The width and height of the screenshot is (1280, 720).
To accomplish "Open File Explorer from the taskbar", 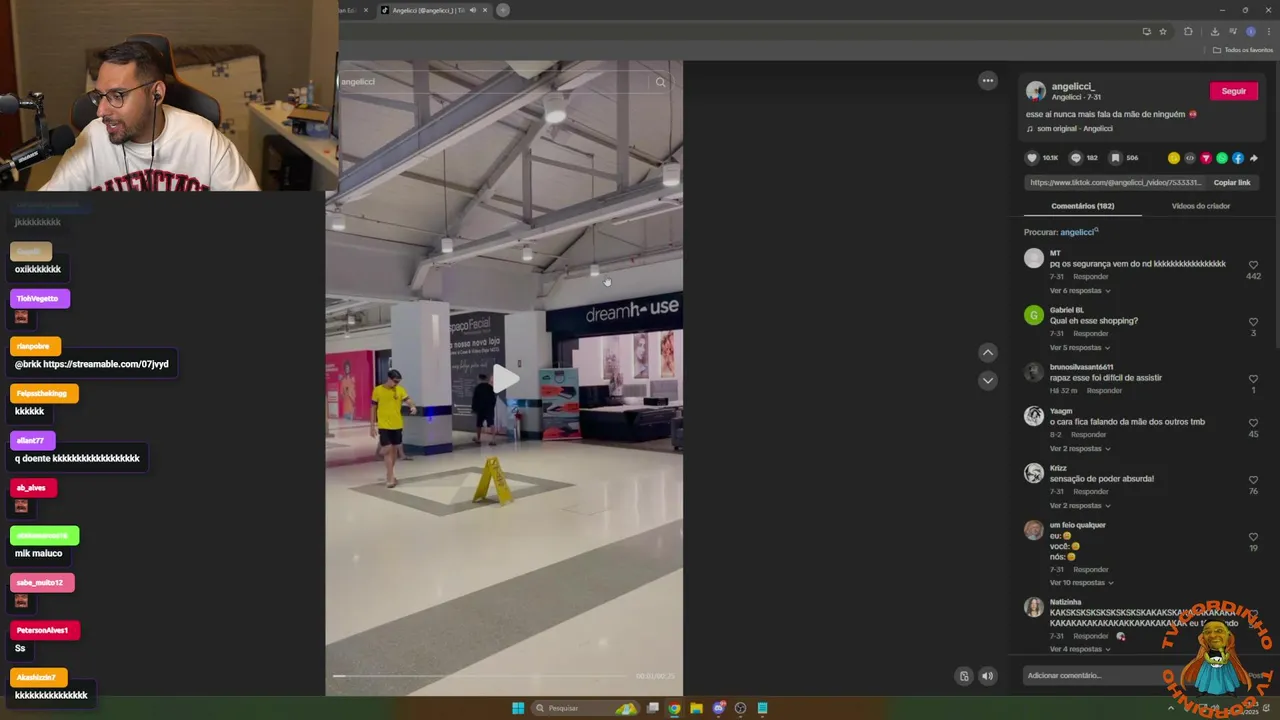I will click(x=696, y=708).
